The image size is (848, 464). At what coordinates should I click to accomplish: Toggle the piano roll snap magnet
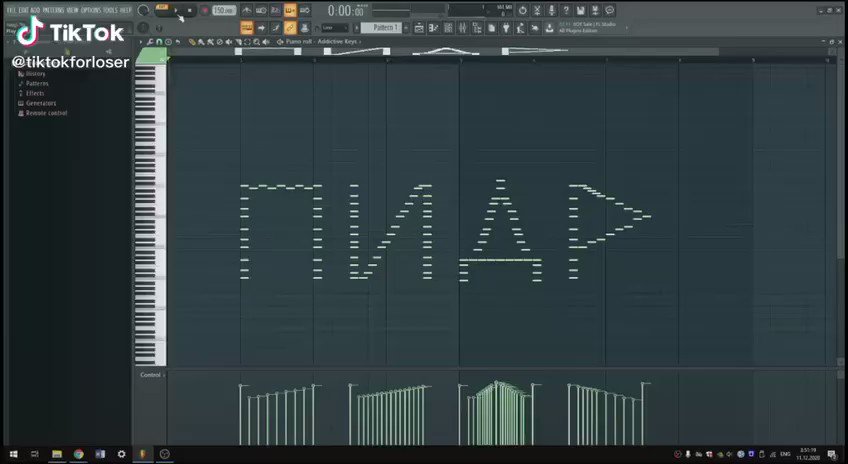158,42
